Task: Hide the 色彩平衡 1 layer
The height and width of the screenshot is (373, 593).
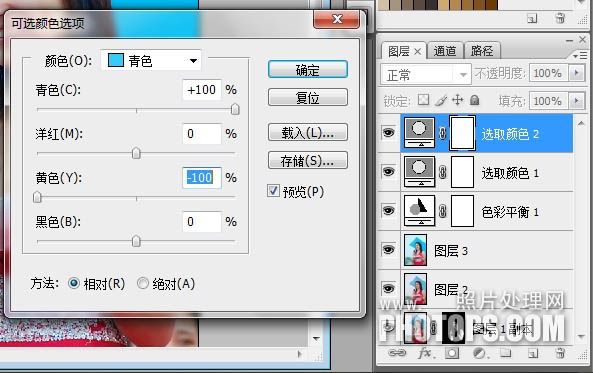Action: click(388, 210)
